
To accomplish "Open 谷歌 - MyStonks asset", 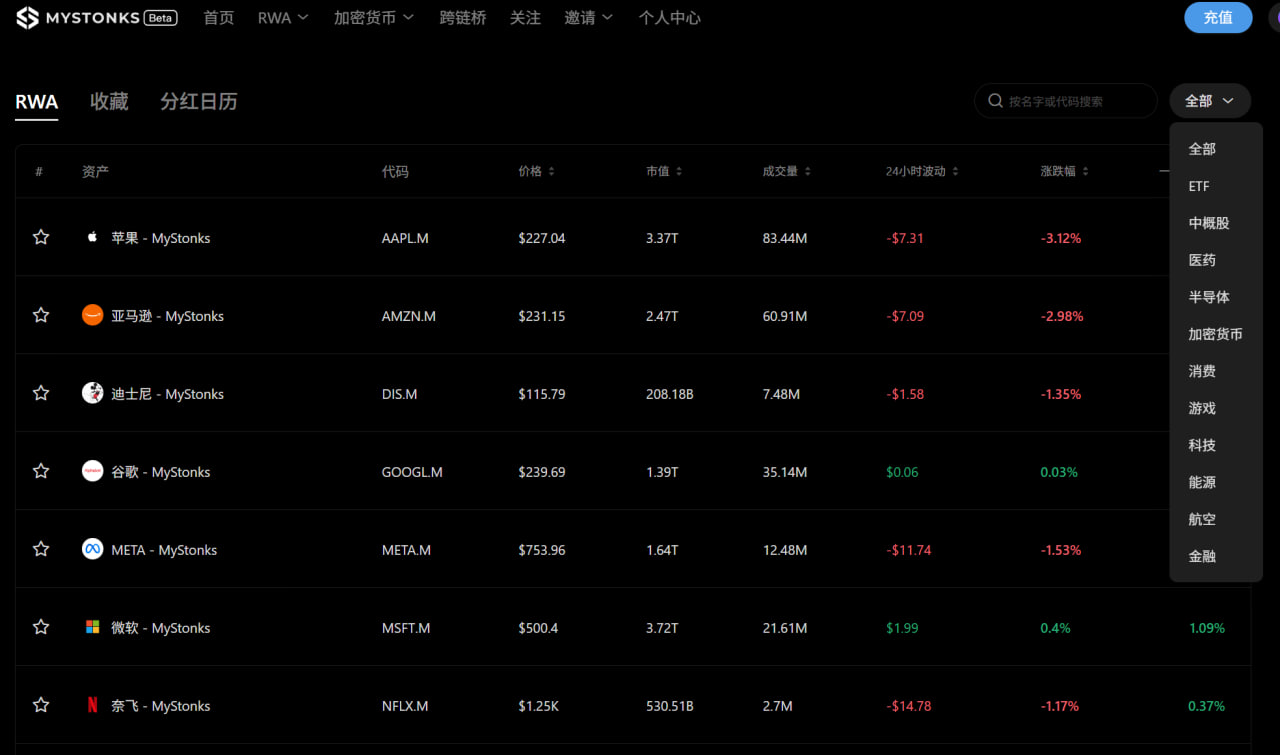I will [161, 472].
